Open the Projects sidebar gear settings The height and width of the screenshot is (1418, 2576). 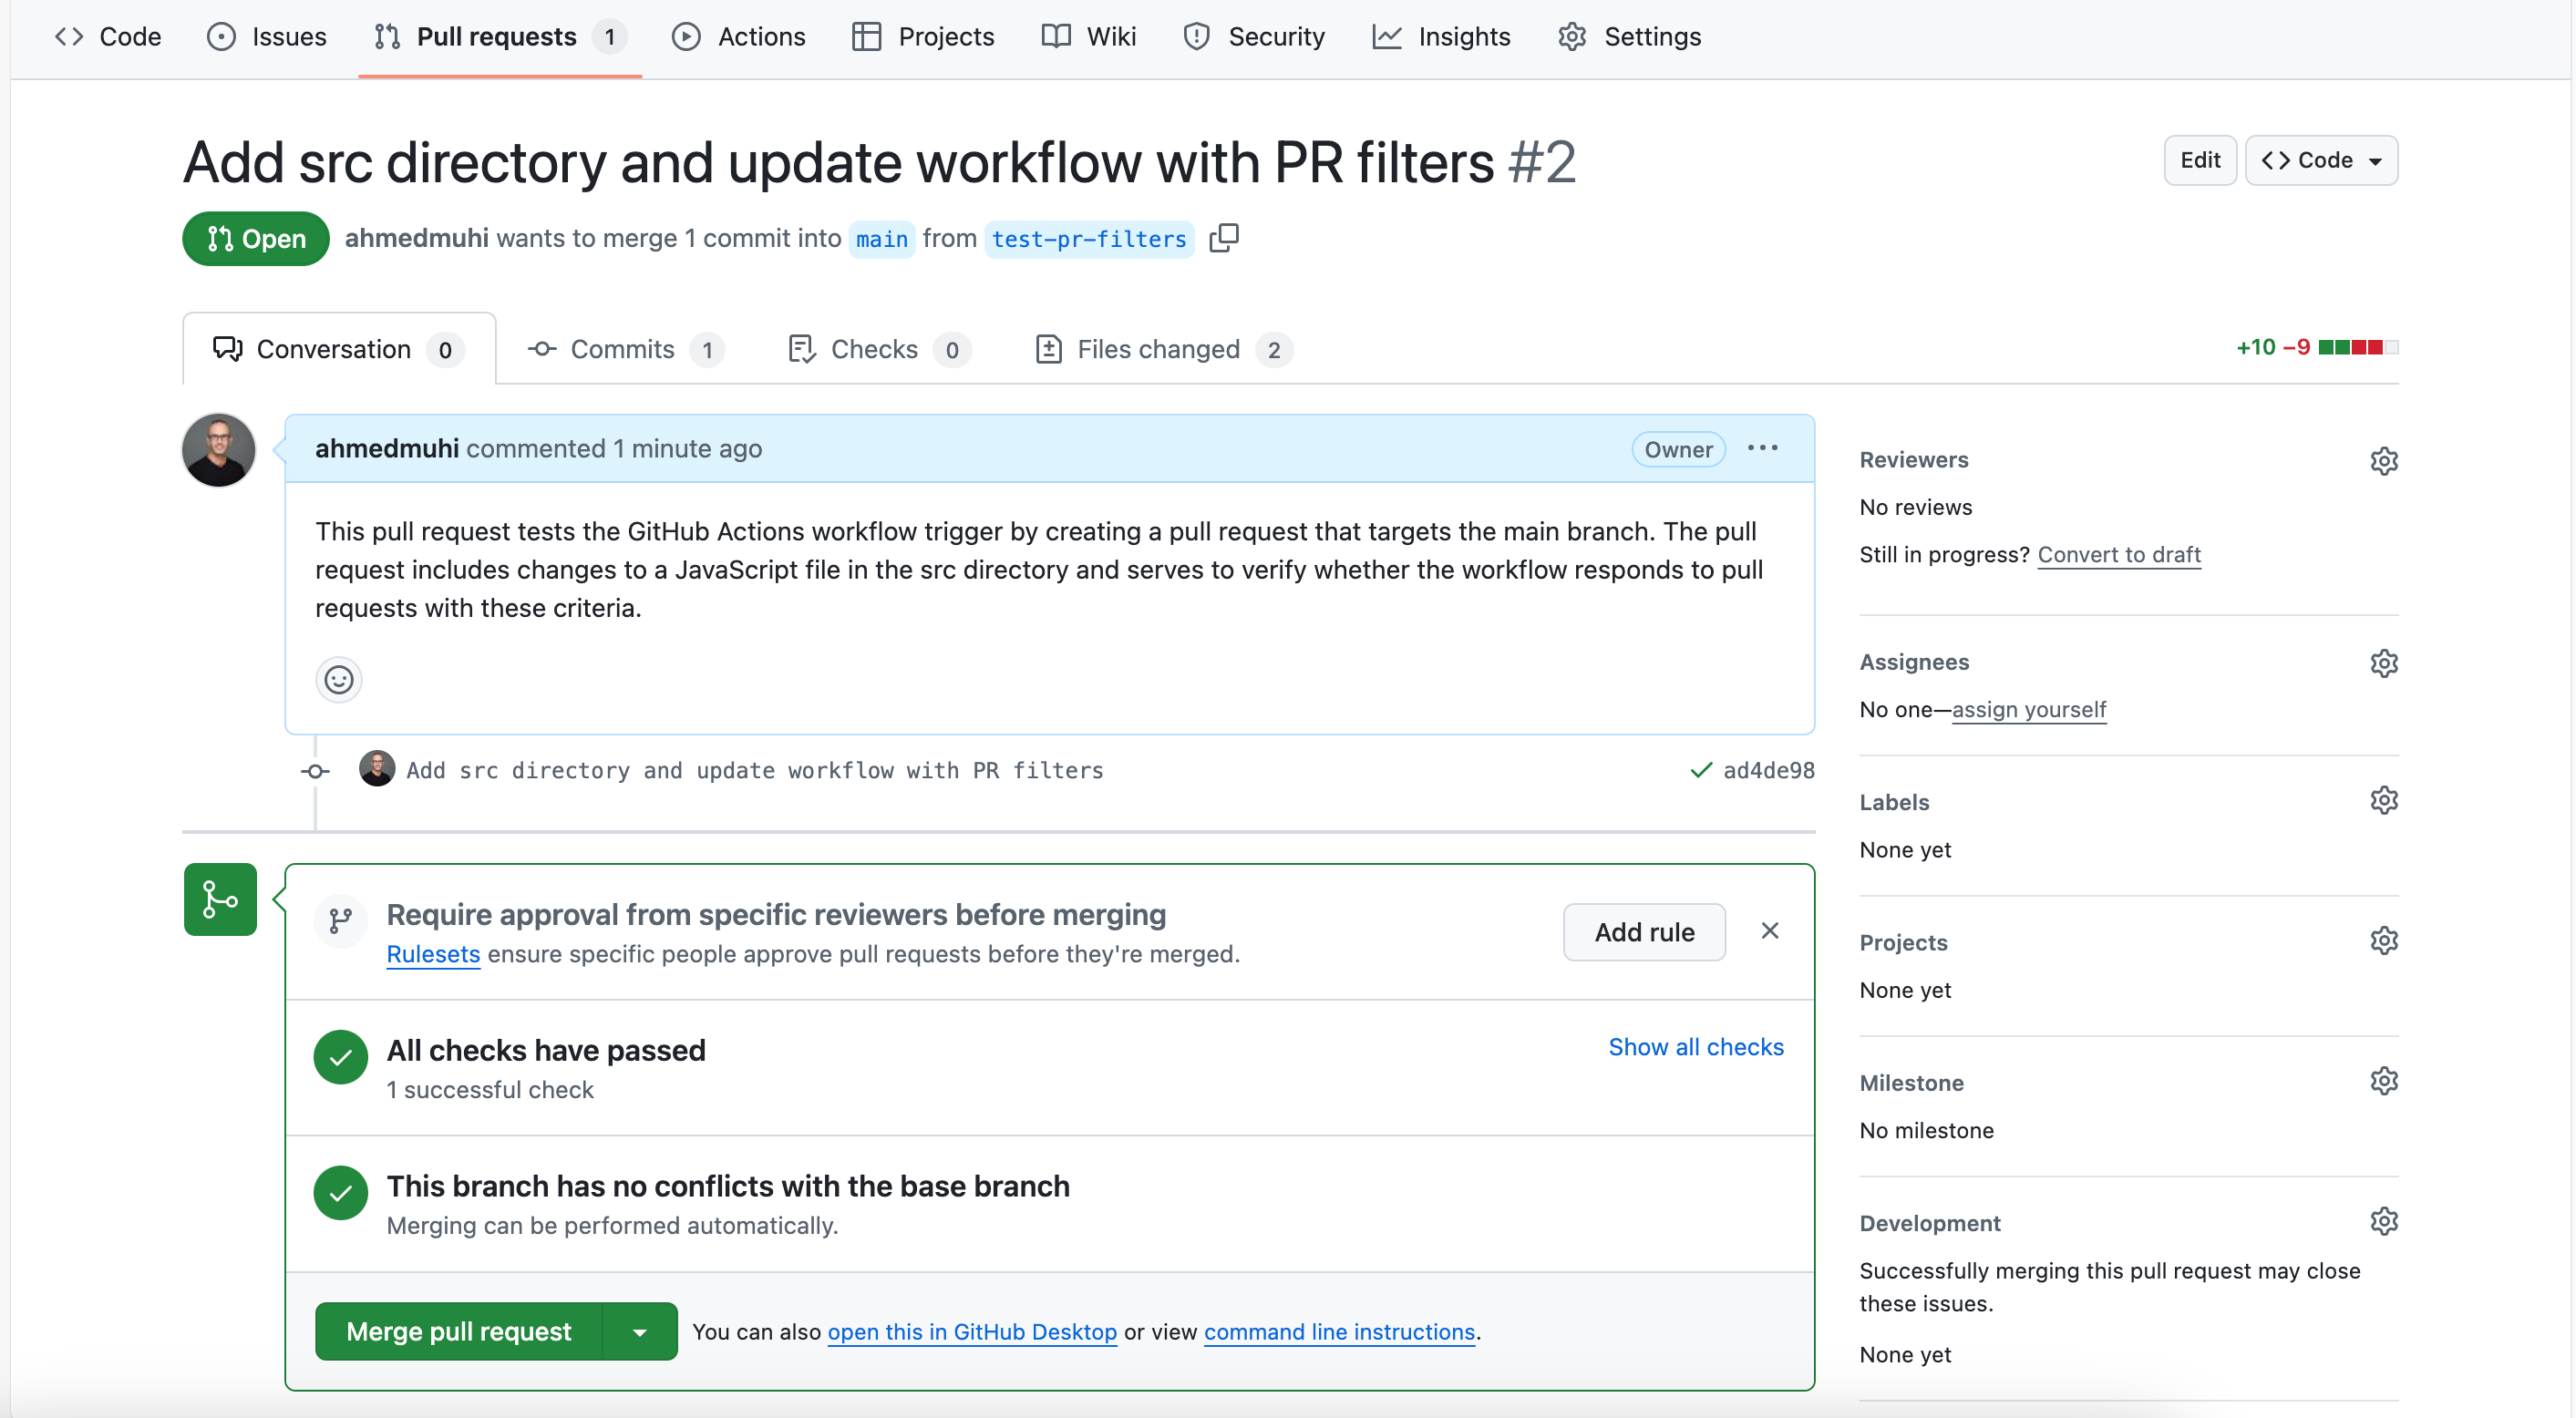click(2384, 941)
